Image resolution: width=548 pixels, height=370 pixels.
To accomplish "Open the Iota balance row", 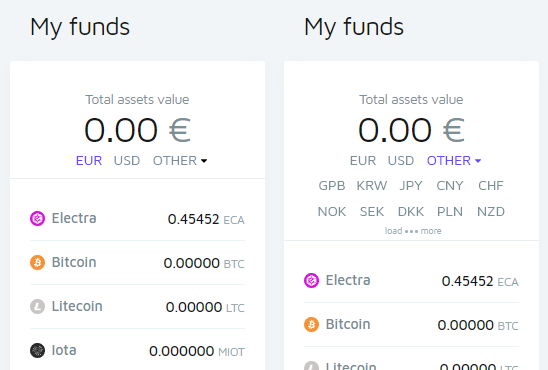I will tap(137, 350).
